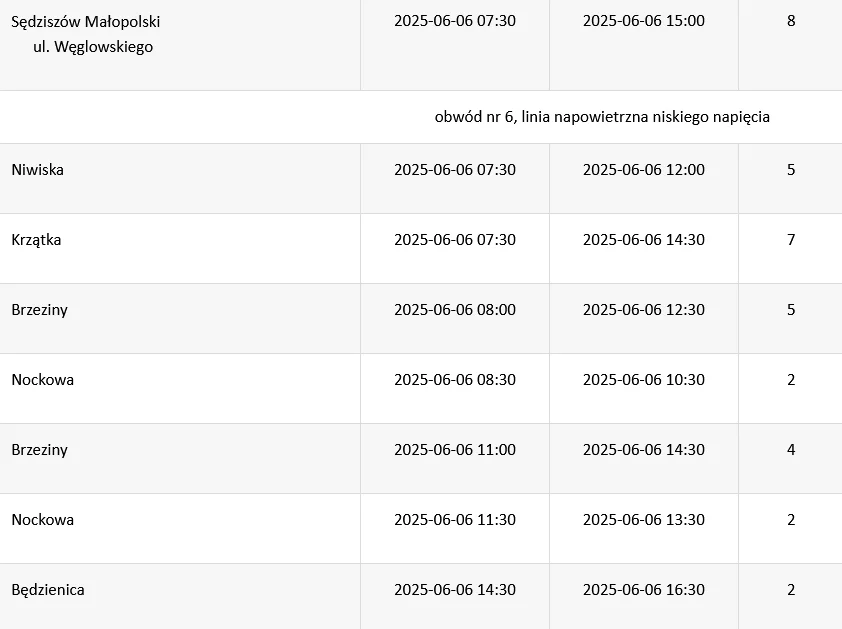This screenshot has height=629, width=842.
Task: Click duration value 4 in Brzeziny row
Action: 791,450
